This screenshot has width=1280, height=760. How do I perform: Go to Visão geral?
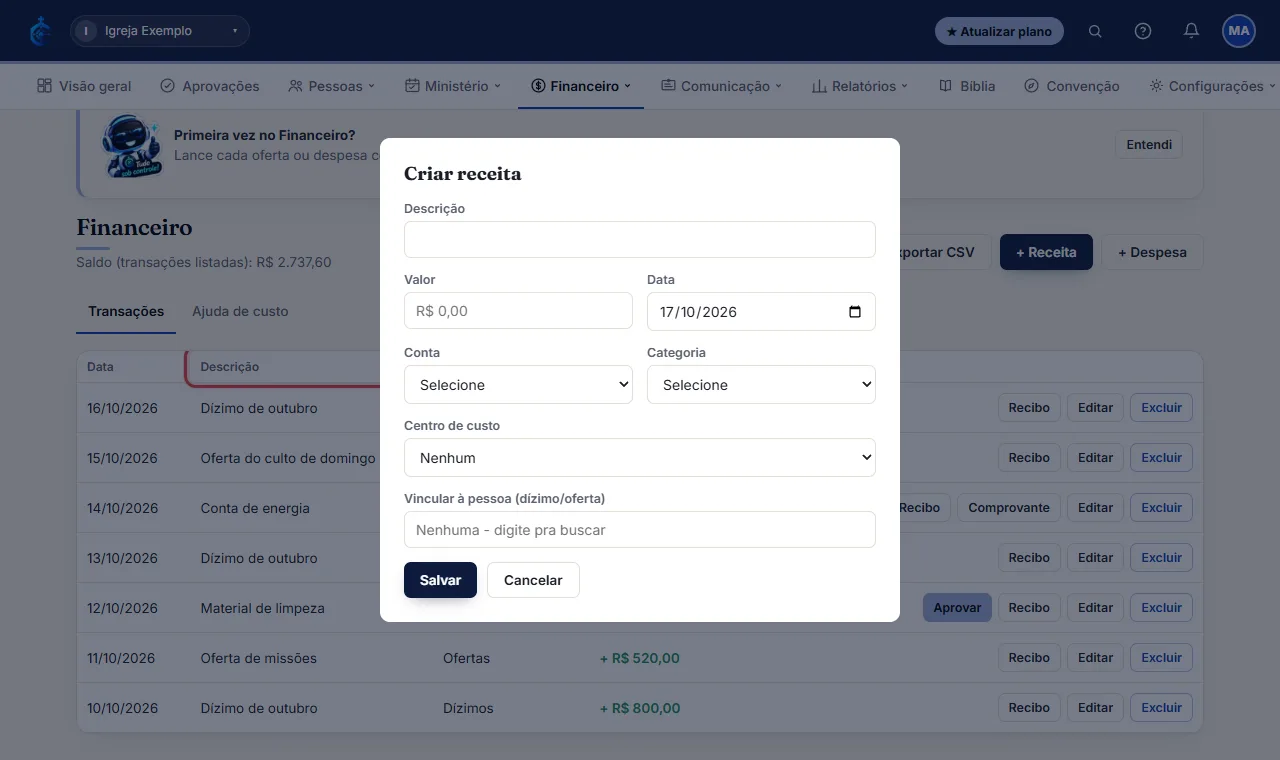coord(84,86)
